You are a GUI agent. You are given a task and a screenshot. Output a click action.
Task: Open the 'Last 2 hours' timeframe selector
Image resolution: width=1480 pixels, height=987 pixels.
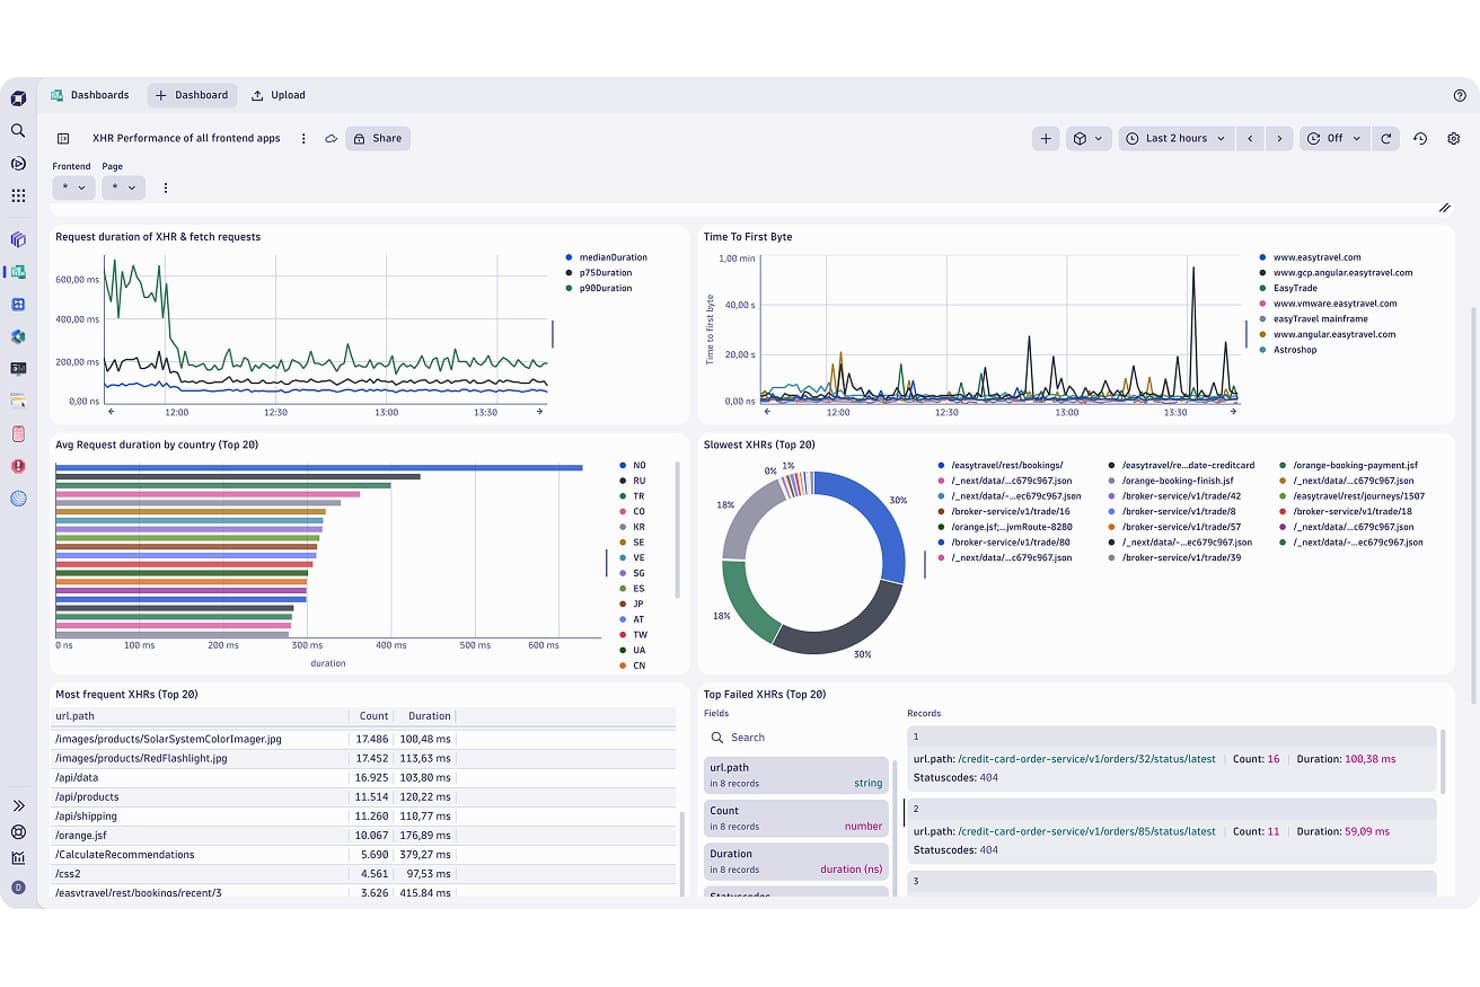[x=1175, y=138]
